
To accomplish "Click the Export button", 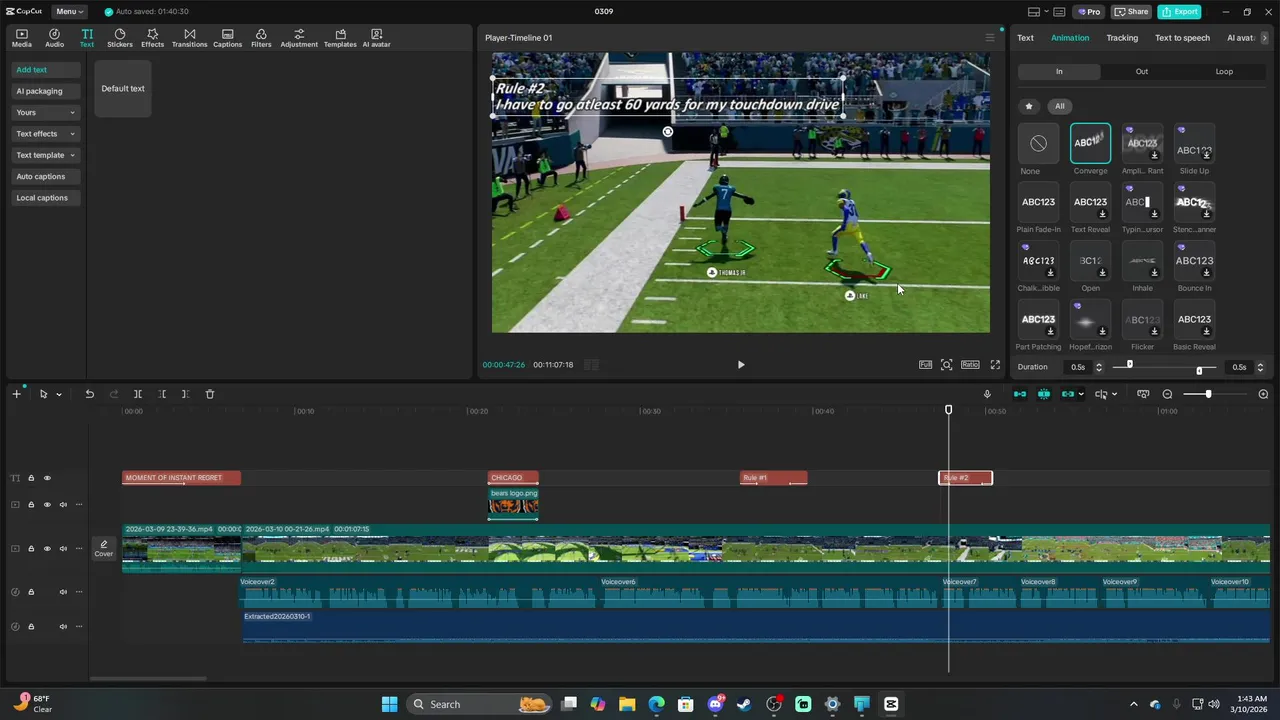I will pyautogui.click(x=1179, y=12).
